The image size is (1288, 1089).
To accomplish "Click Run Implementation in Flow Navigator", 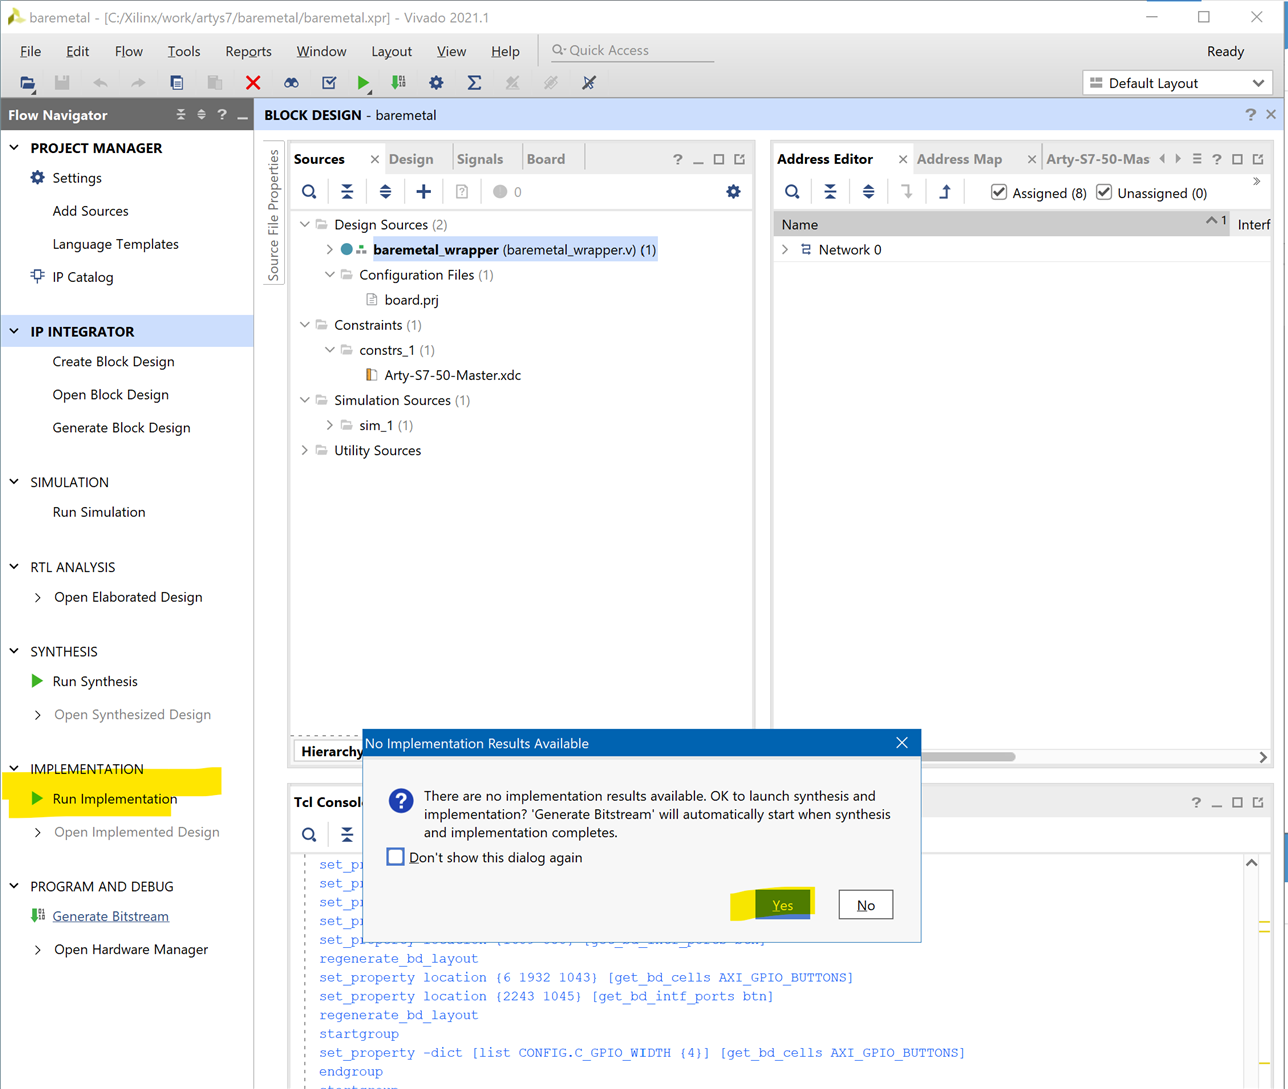I will (x=115, y=799).
